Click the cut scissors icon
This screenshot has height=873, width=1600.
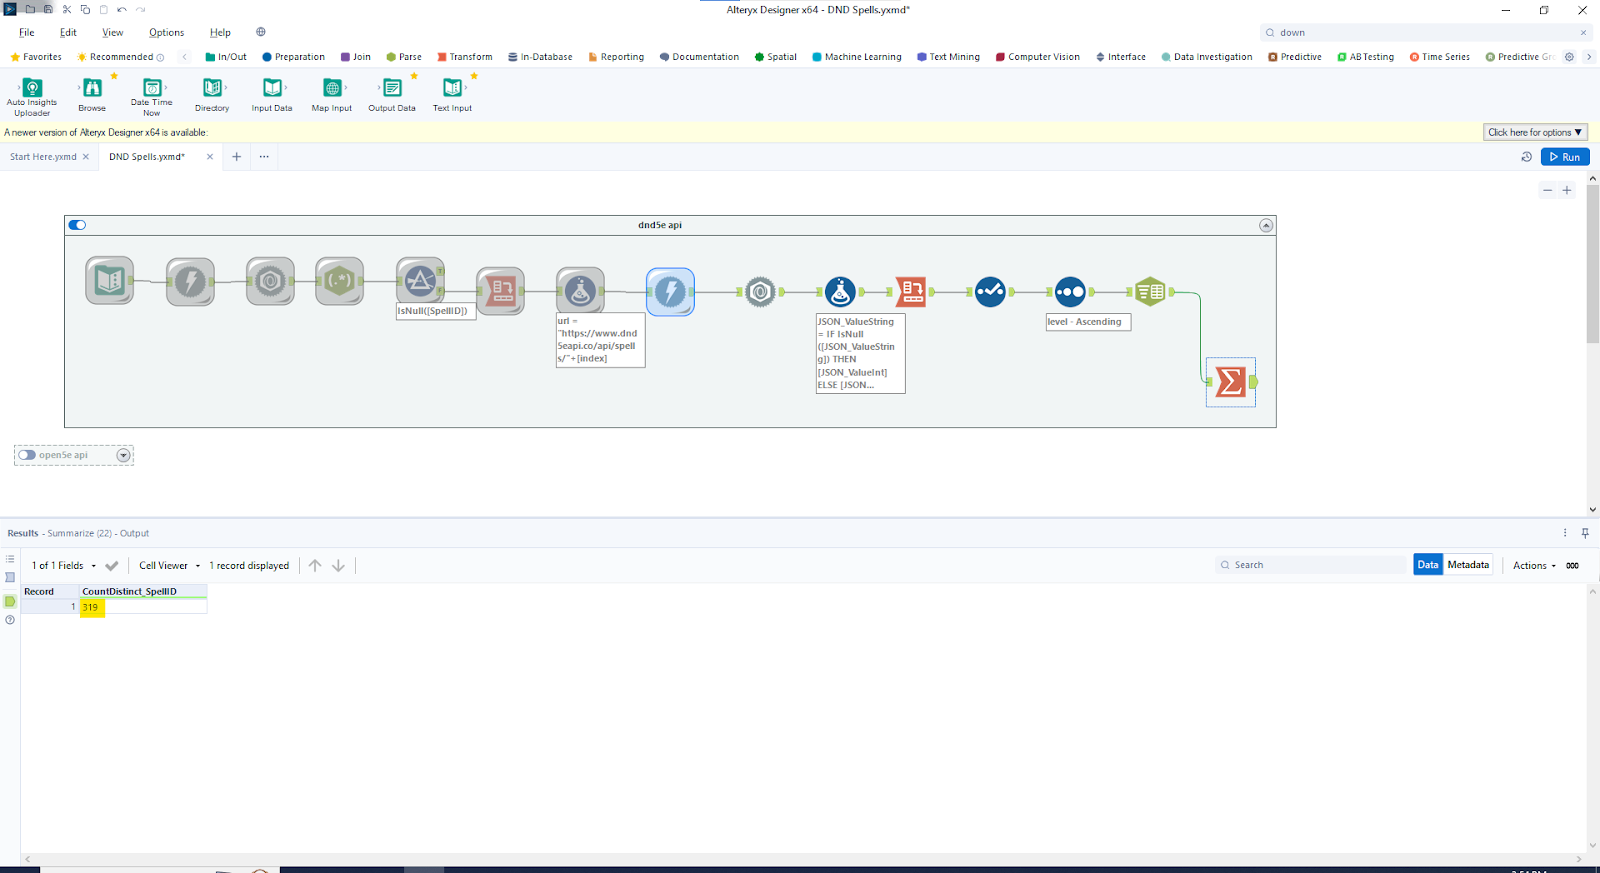coord(67,10)
